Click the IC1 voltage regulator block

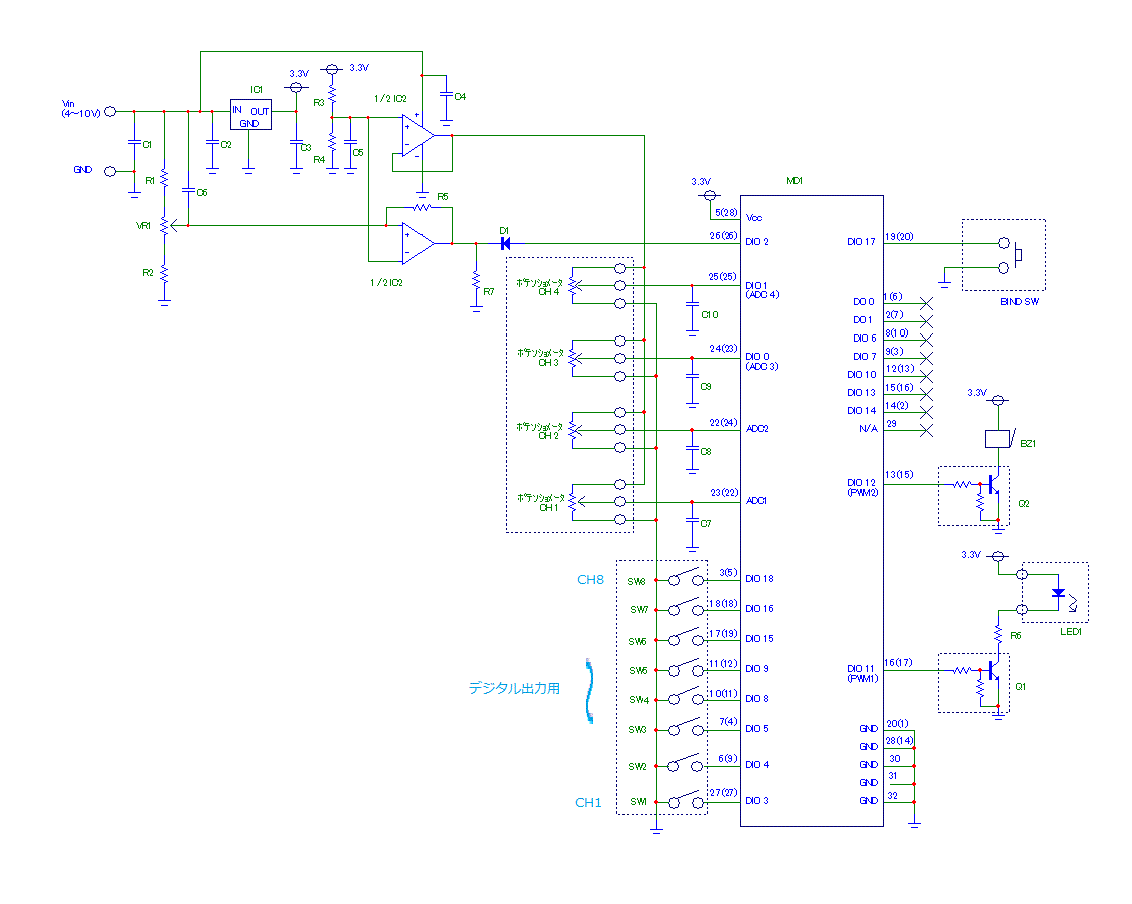[250, 115]
